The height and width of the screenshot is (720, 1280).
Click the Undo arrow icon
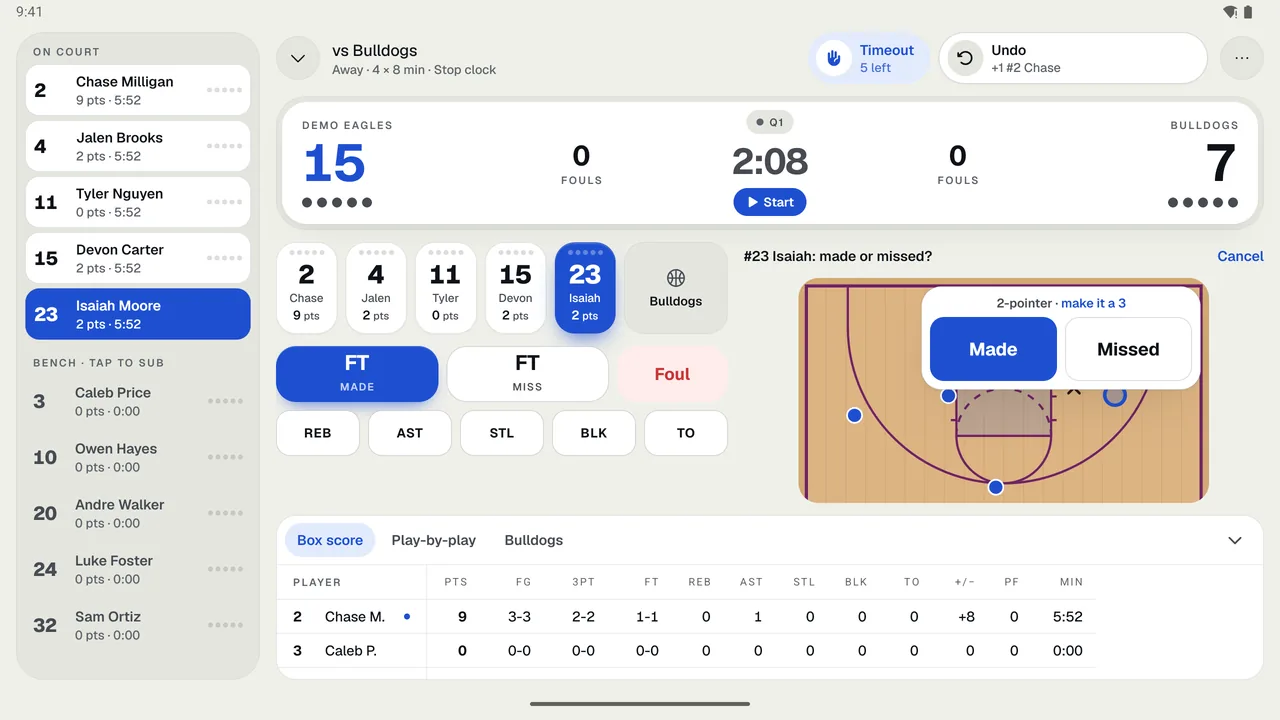[x=965, y=58]
